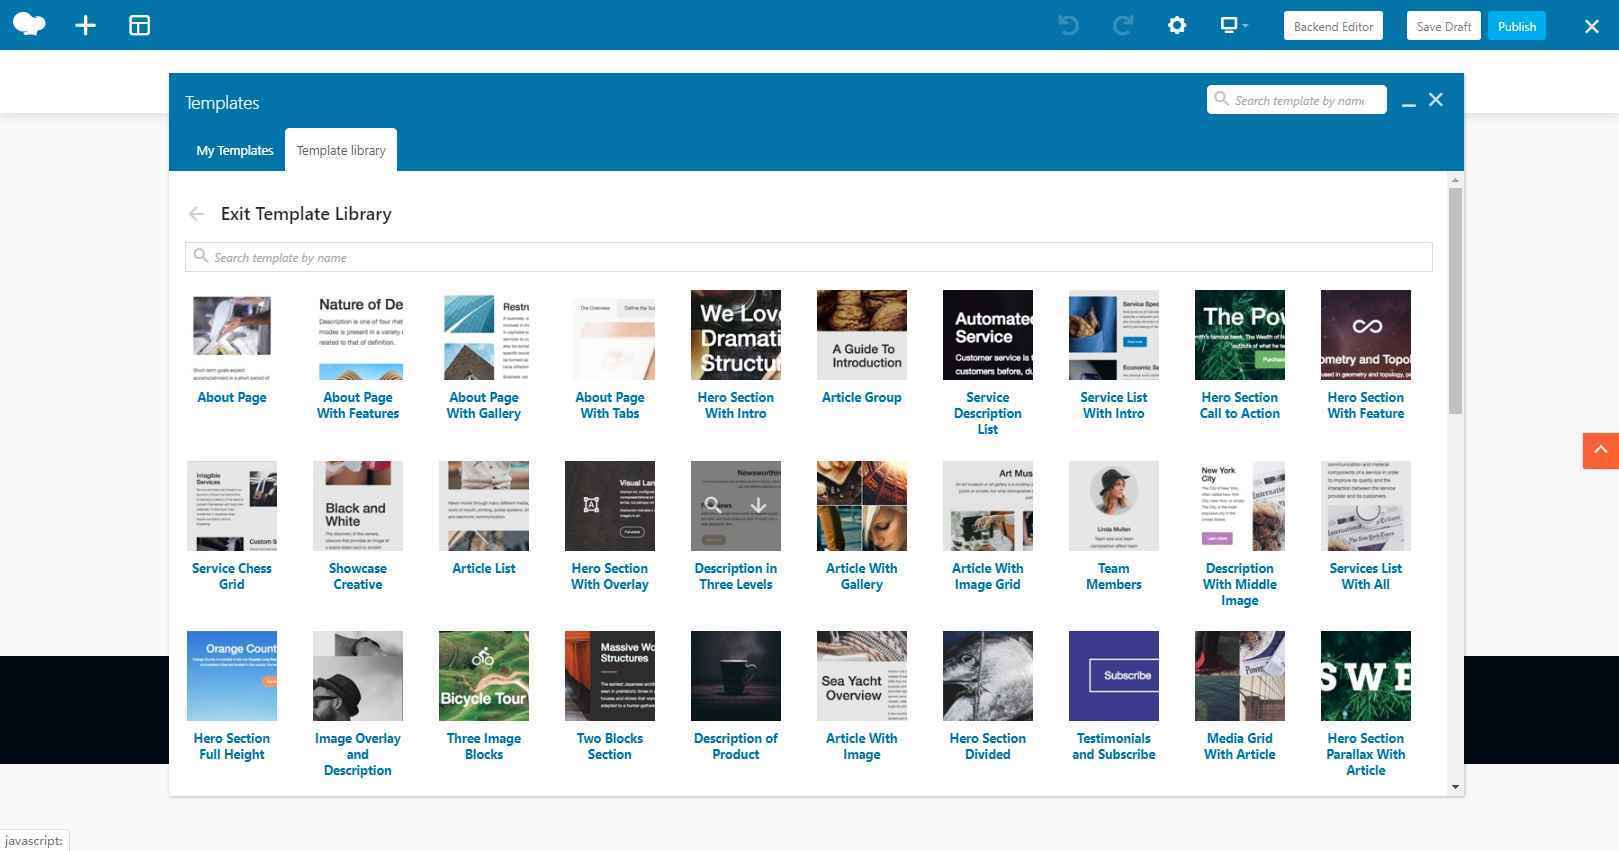Viewport: 1619px width, 851px height.
Task: Click scrollbar down arrow in Templates panel
Action: (1455, 787)
